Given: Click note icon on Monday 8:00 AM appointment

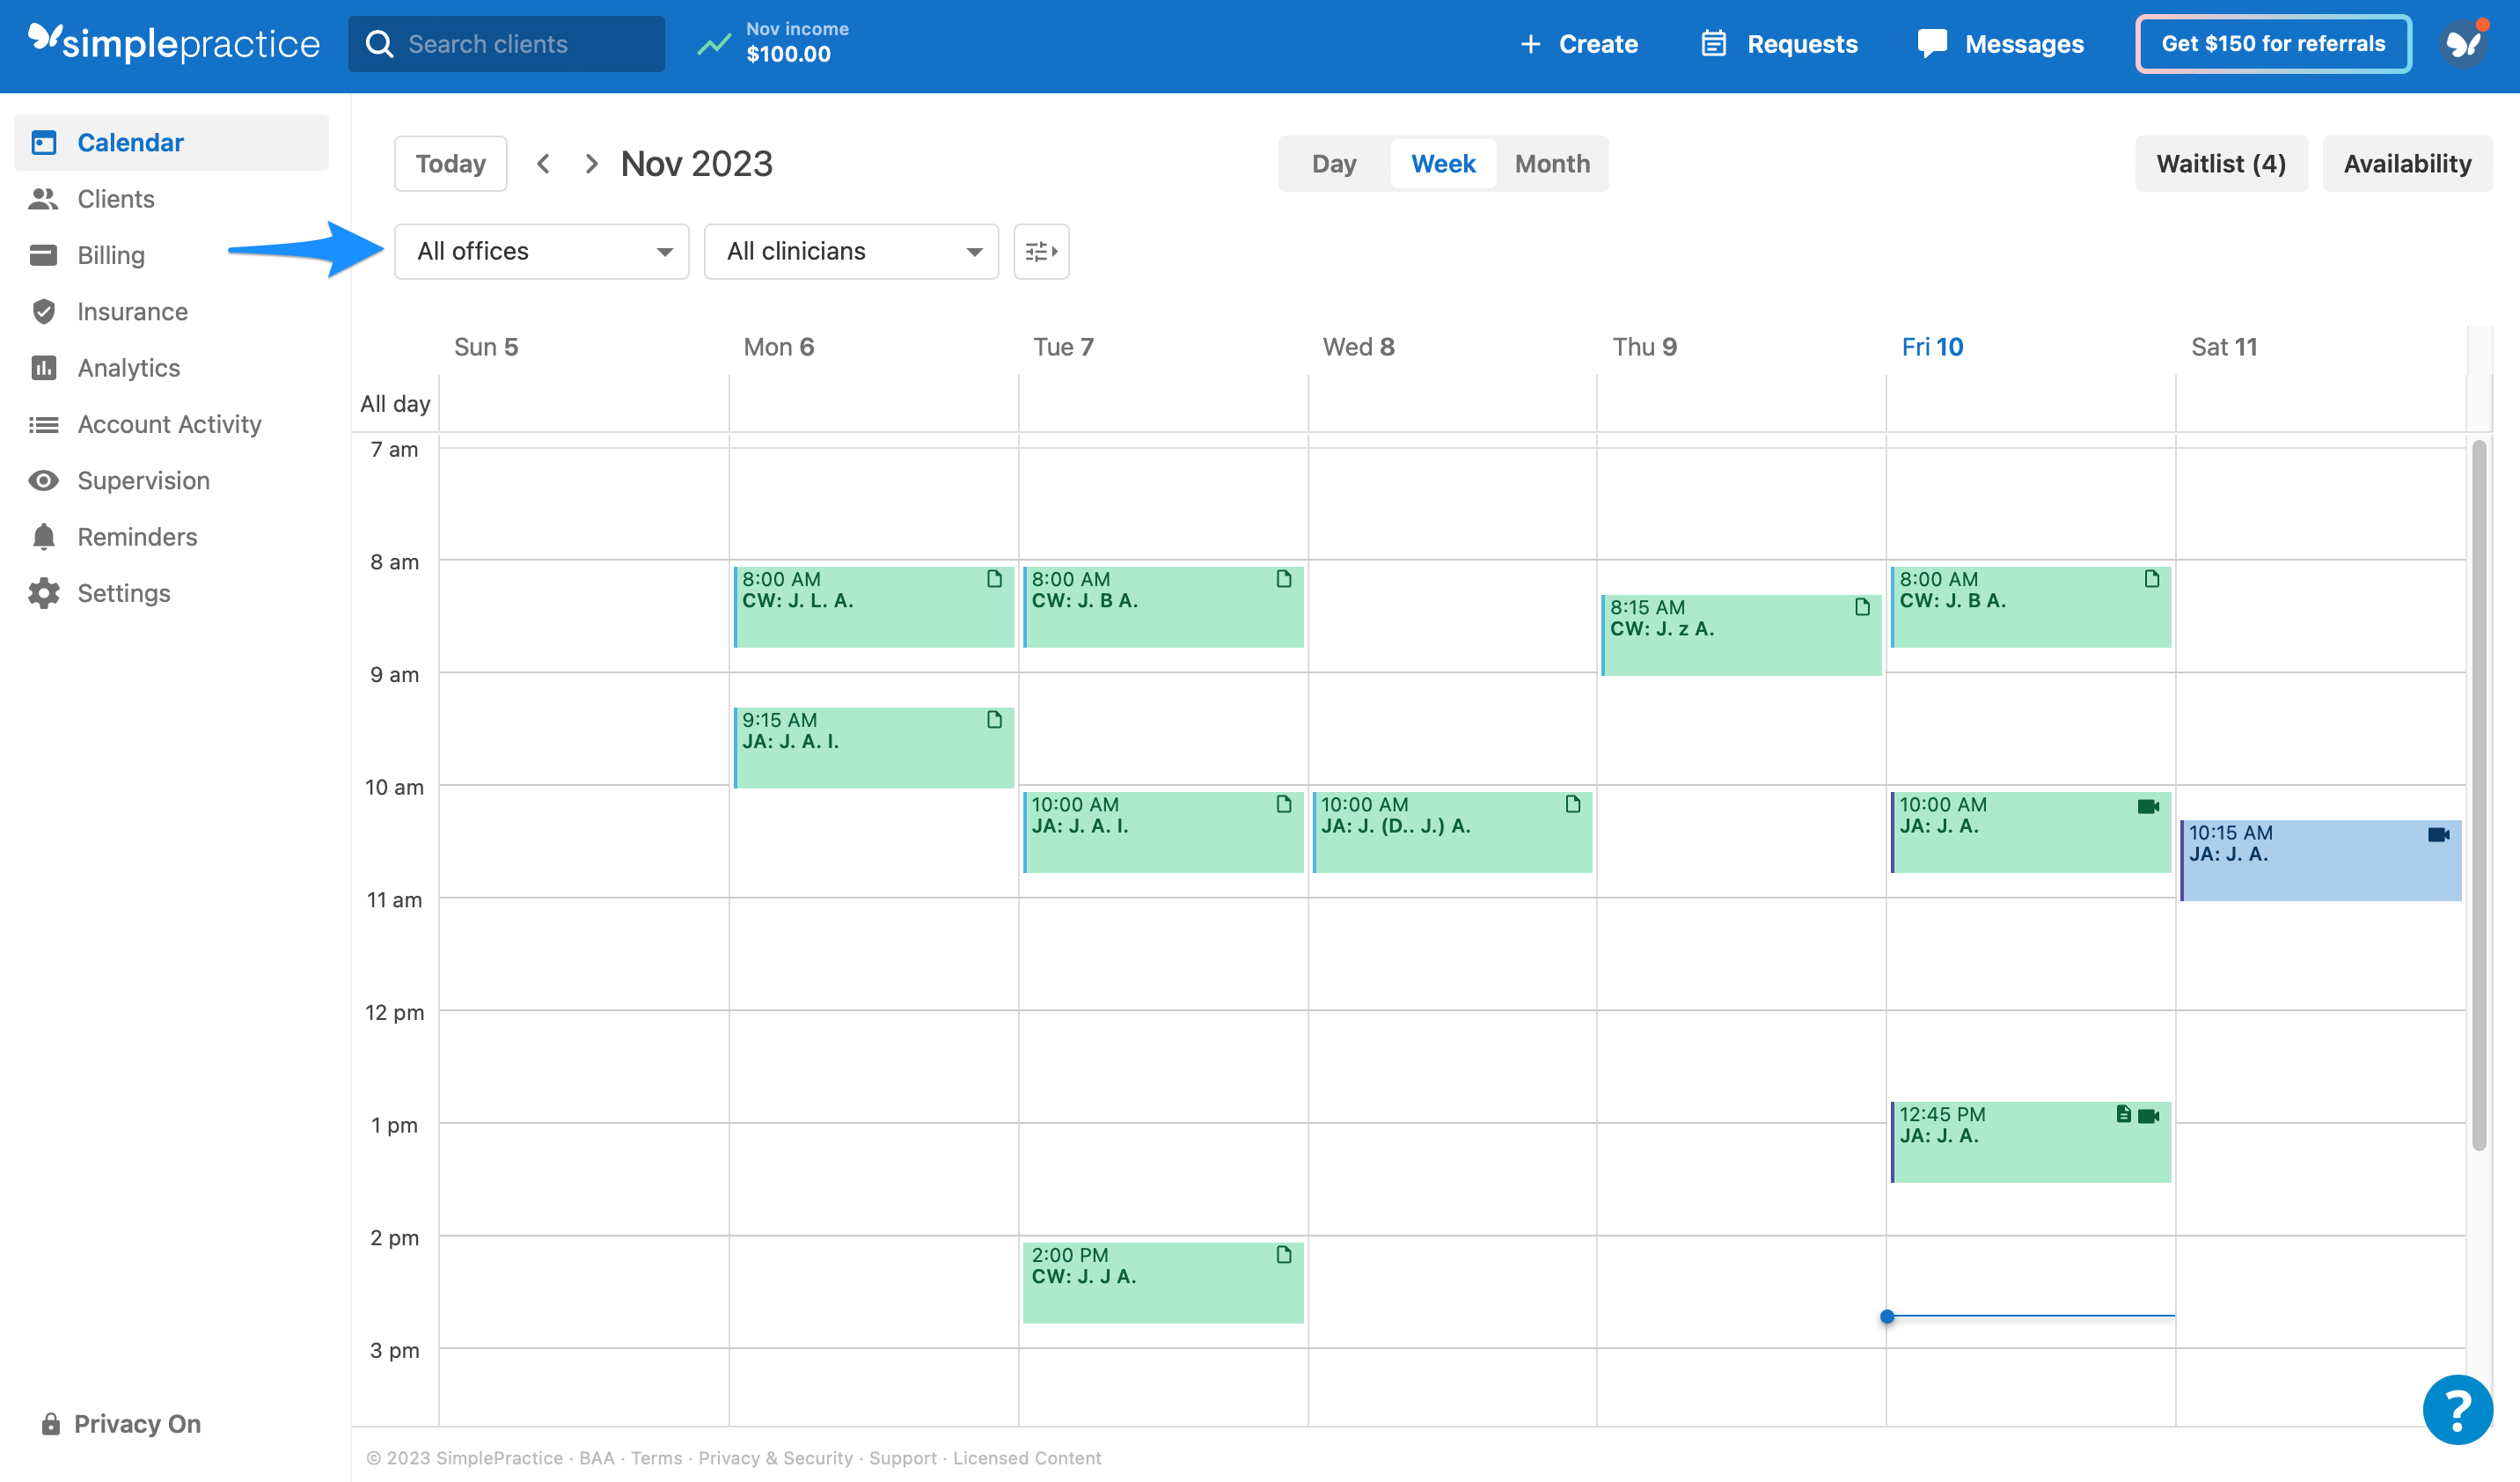Looking at the screenshot, I should point(993,579).
